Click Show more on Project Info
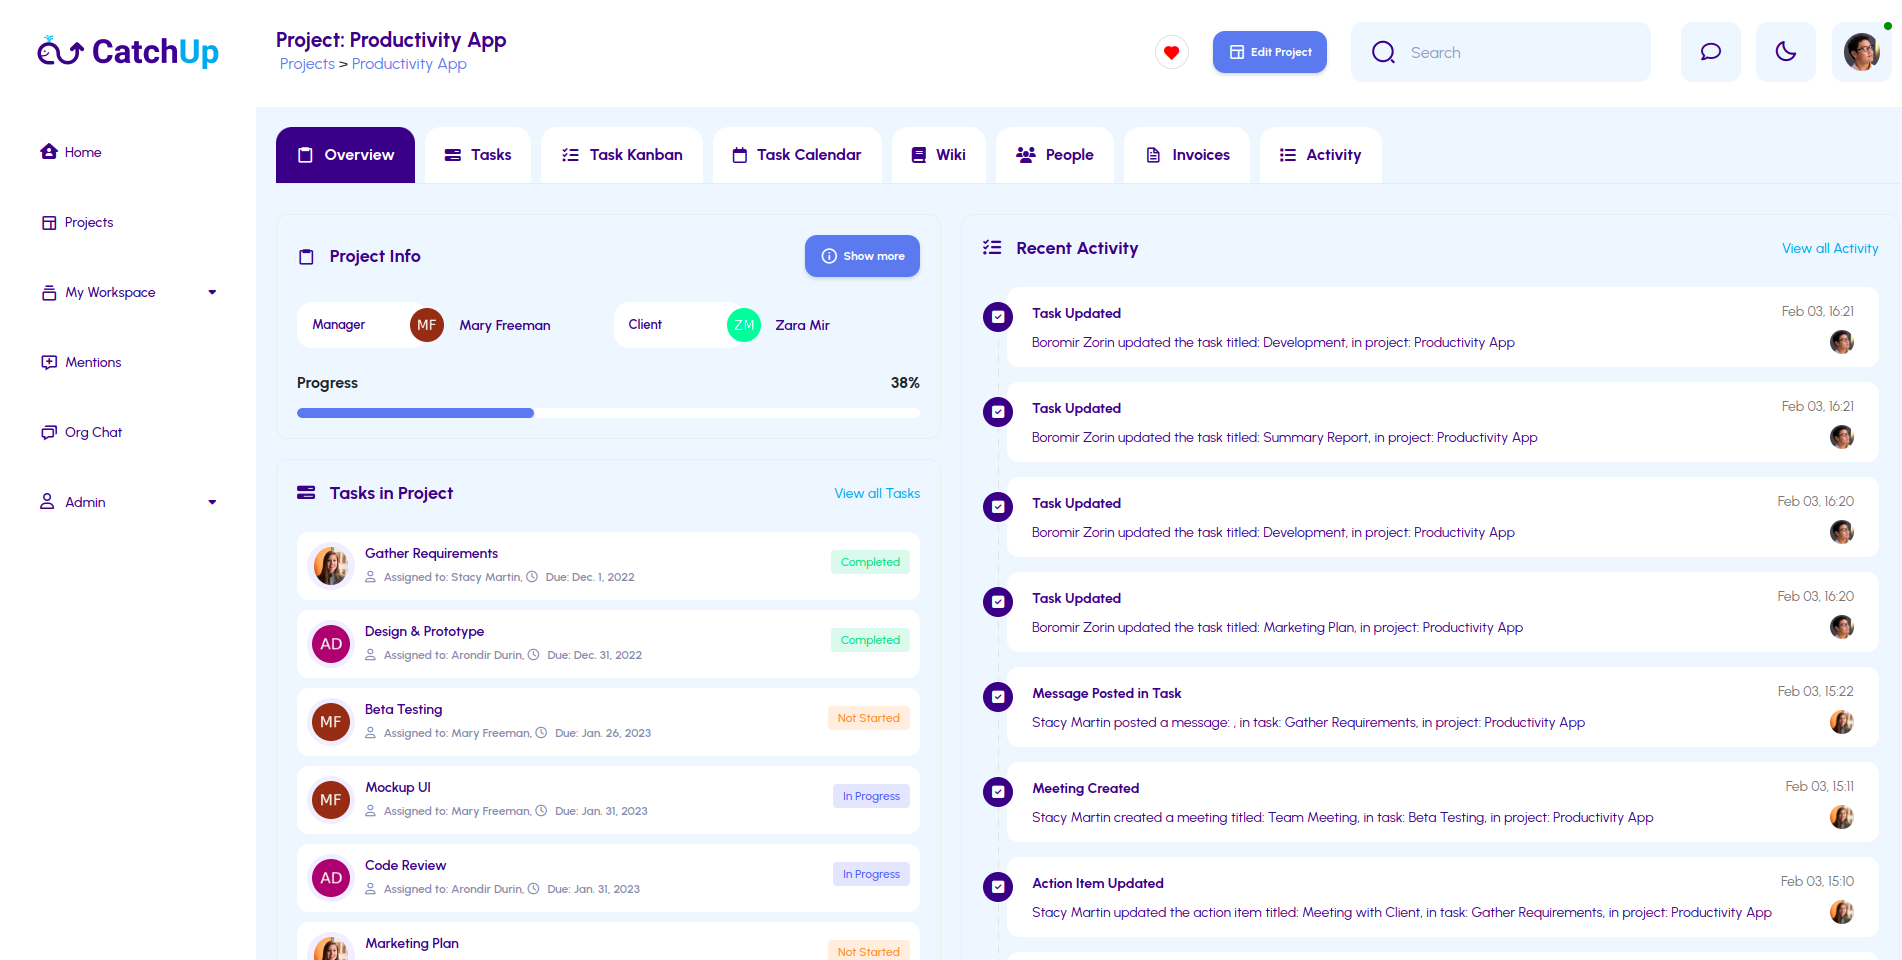The height and width of the screenshot is (960, 1902). pyautogui.click(x=861, y=256)
